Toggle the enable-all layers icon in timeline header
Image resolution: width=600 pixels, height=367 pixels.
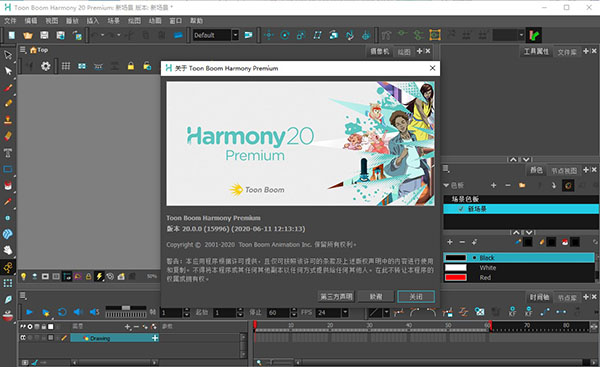coord(23,326)
